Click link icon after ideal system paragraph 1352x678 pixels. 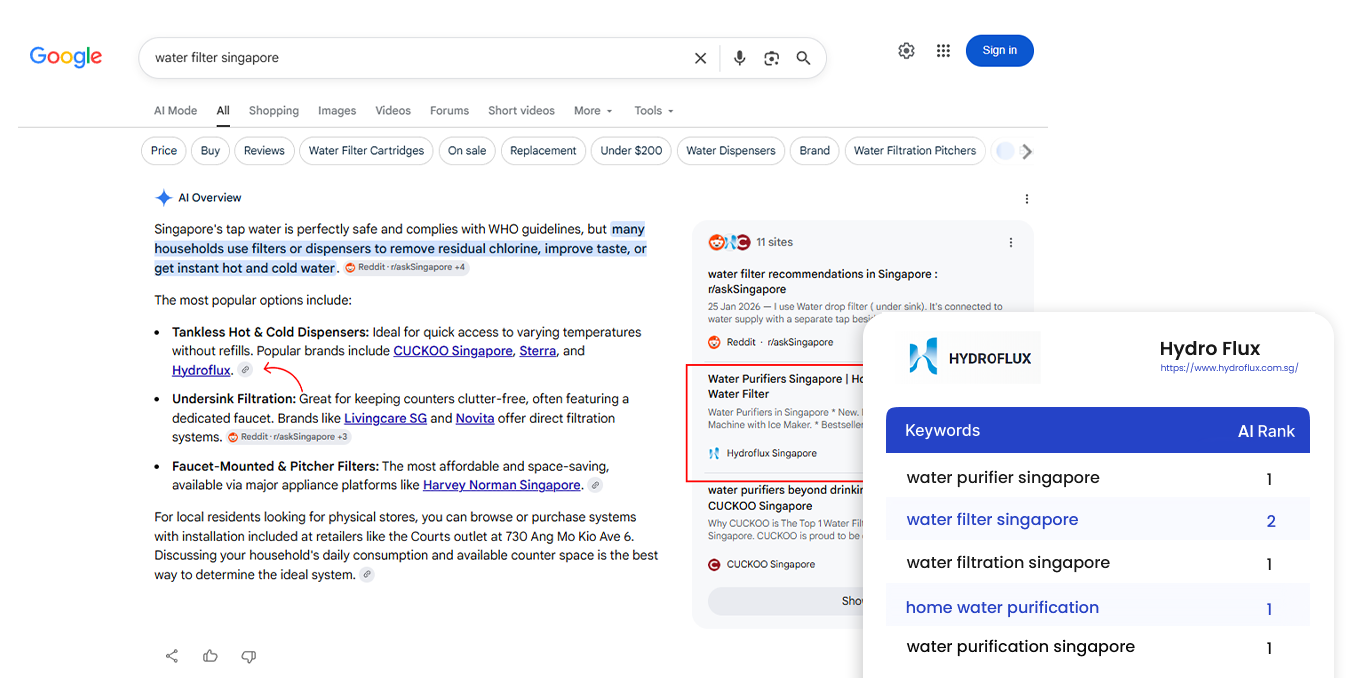[367, 575]
